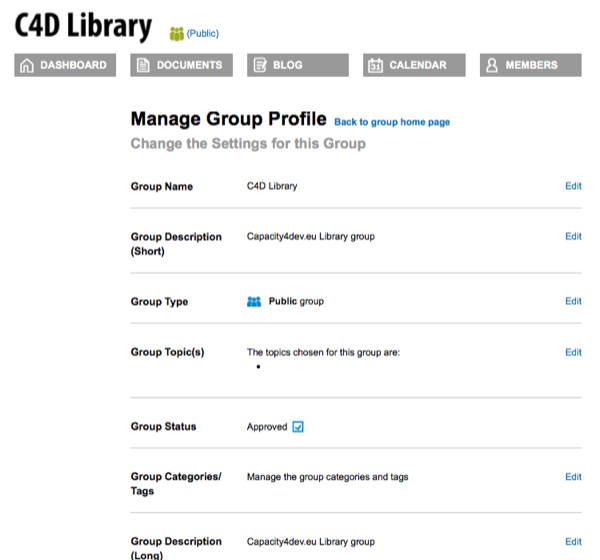Click 'Manage the group categories and tags' text
This screenshot has height=560, width=600.
[x=328, y=477]
